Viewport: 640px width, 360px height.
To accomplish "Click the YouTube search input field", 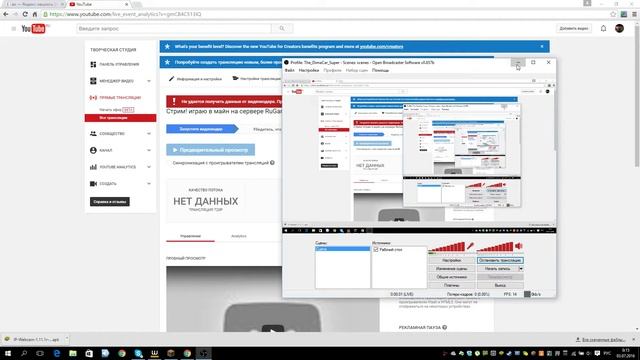I will [174, 29].
